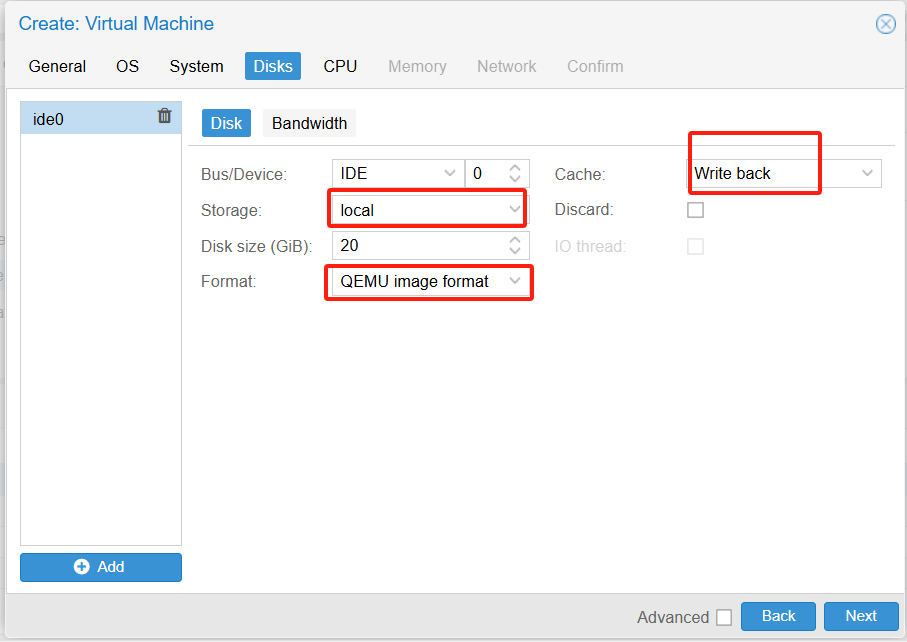Open the OS tab
This screenshot has width=907, height=642.
click(x=127, y=67)
